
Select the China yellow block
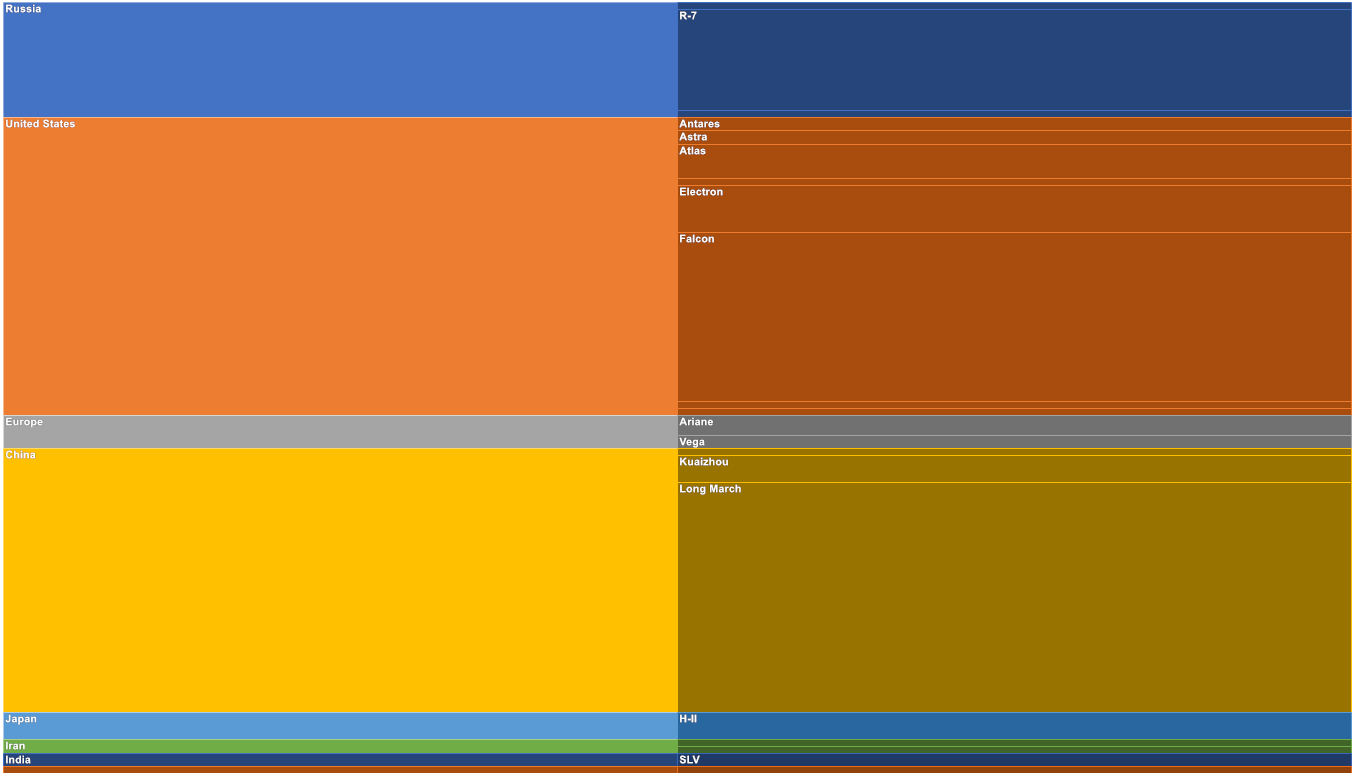[340, 580]
